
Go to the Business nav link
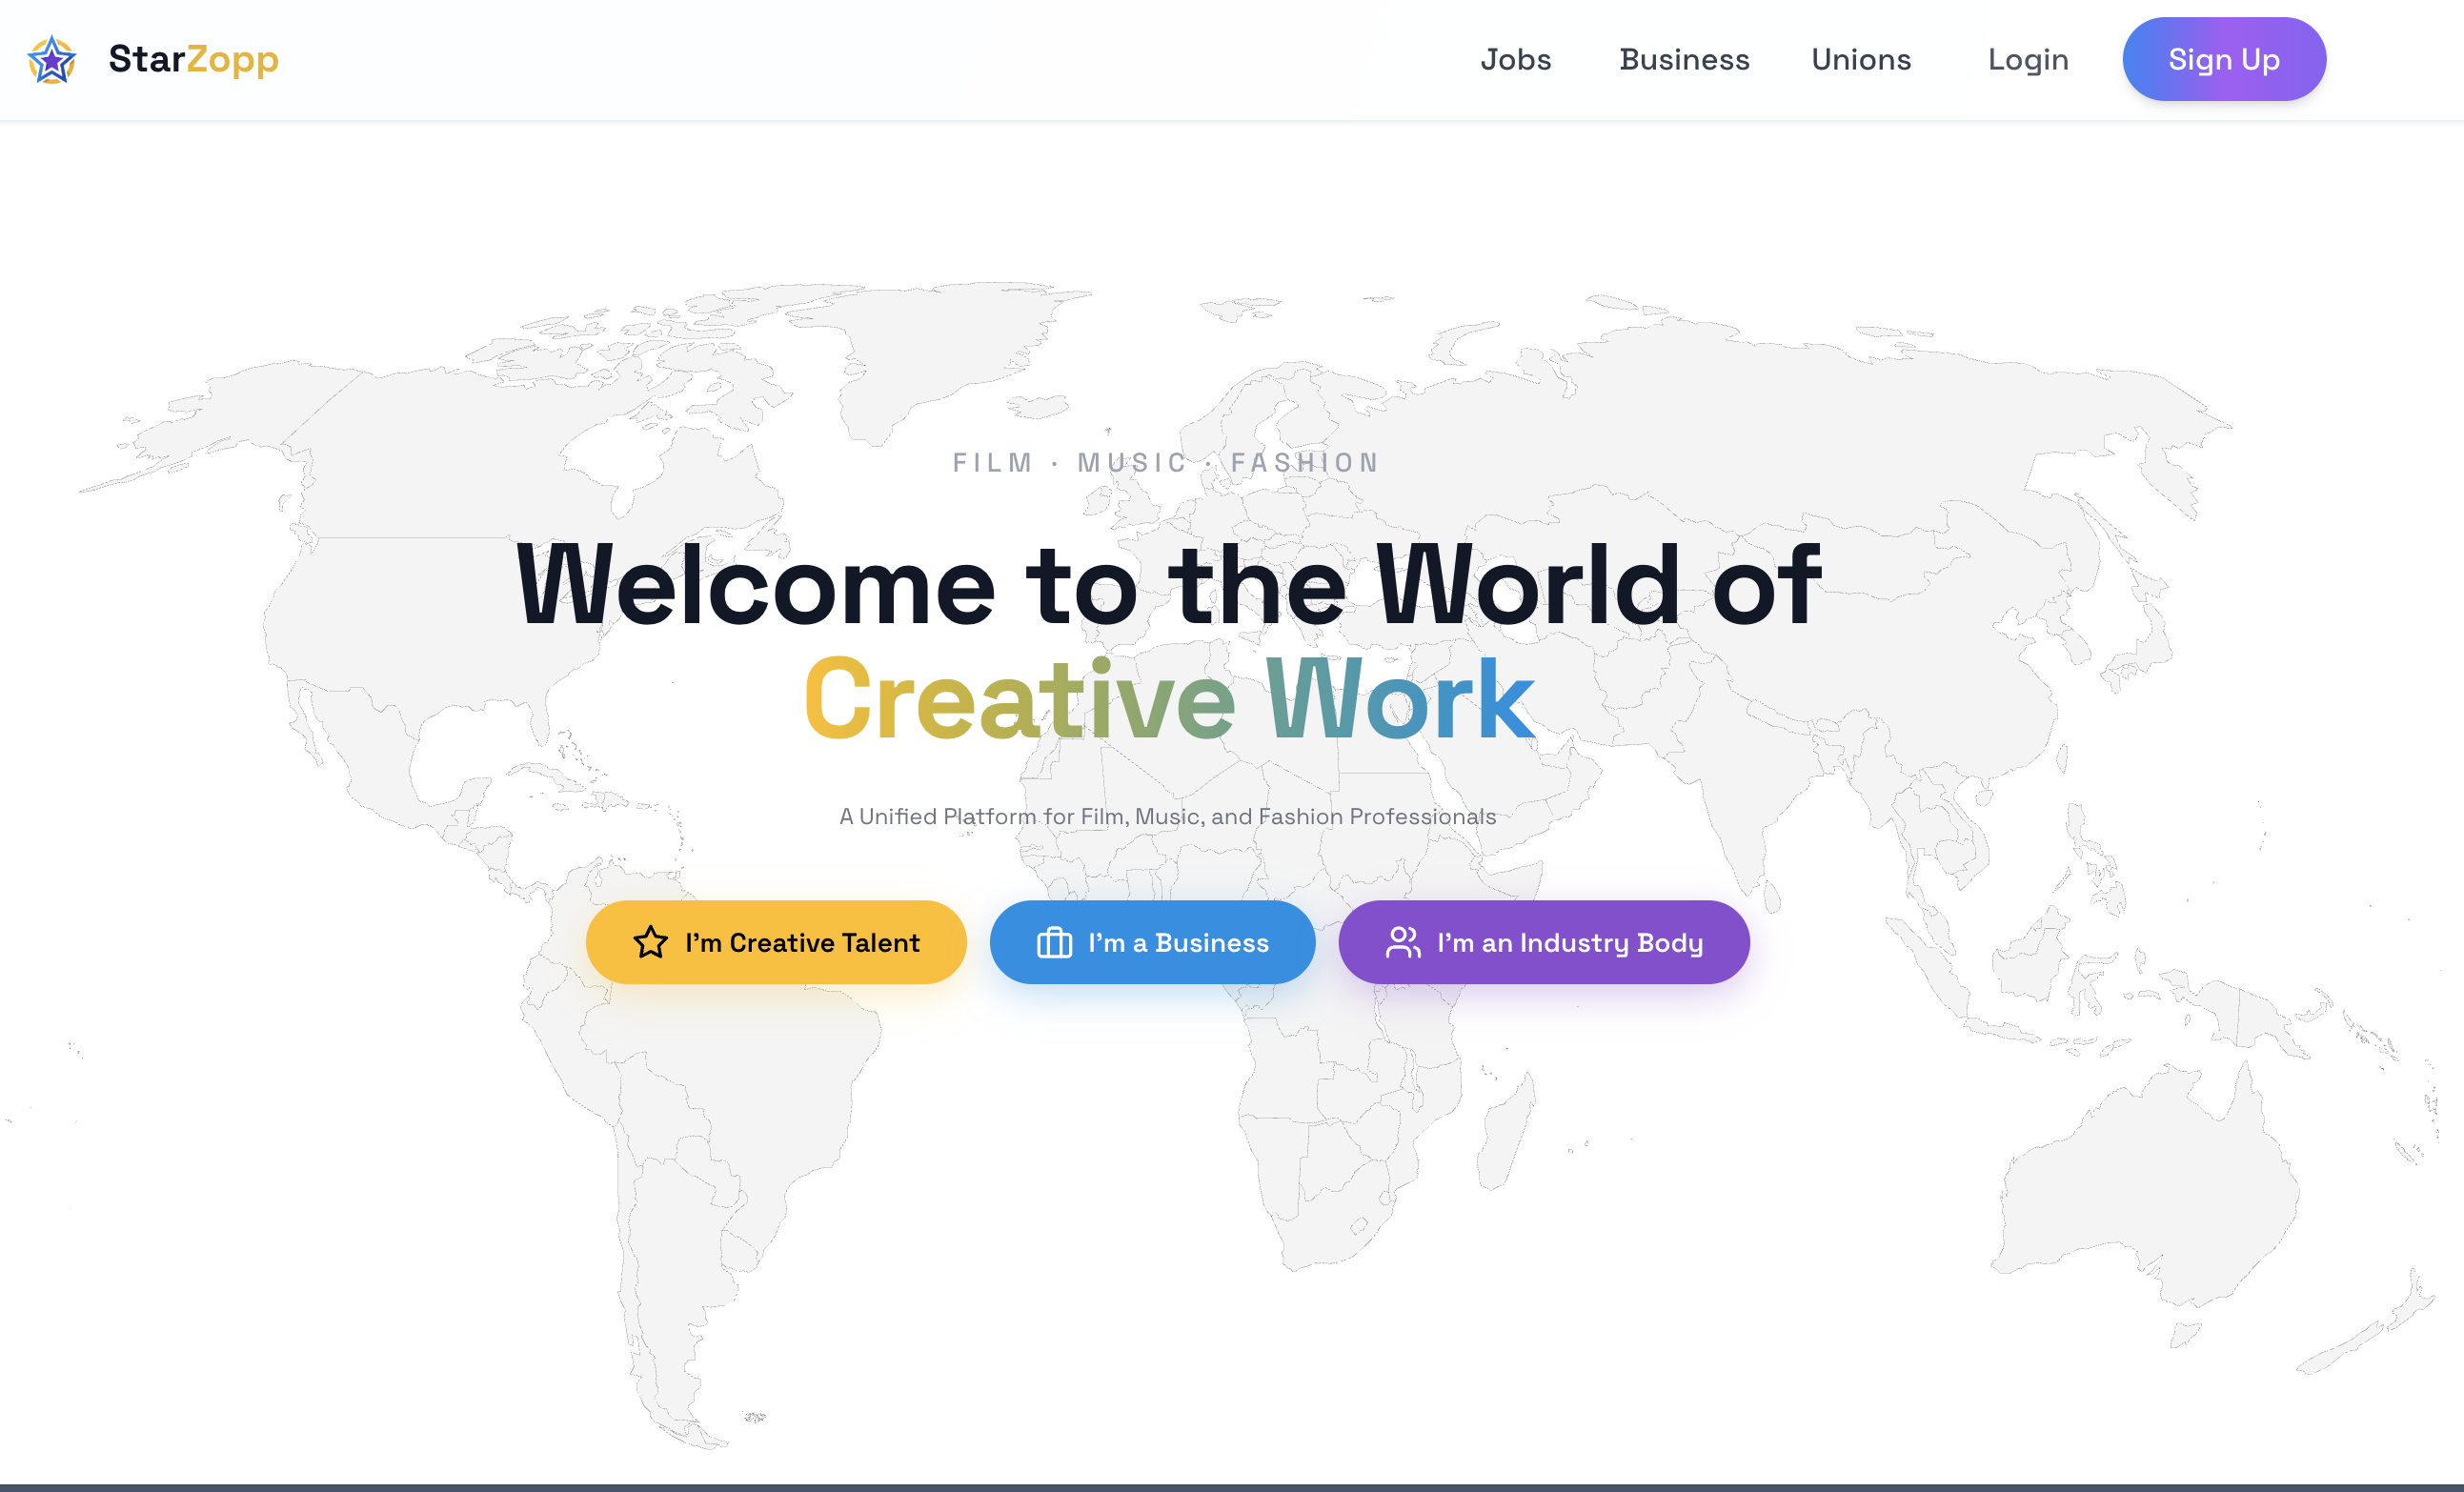[1684, 60]
